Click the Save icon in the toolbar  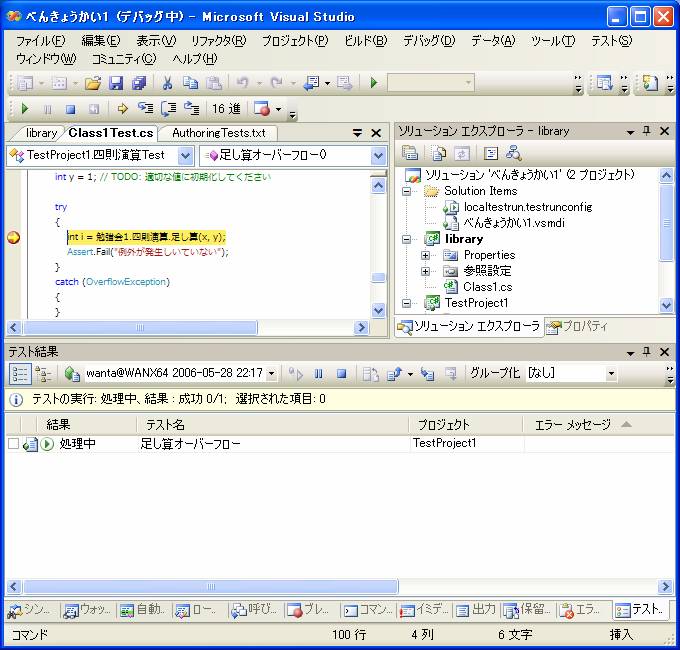(x=116, y=83)
